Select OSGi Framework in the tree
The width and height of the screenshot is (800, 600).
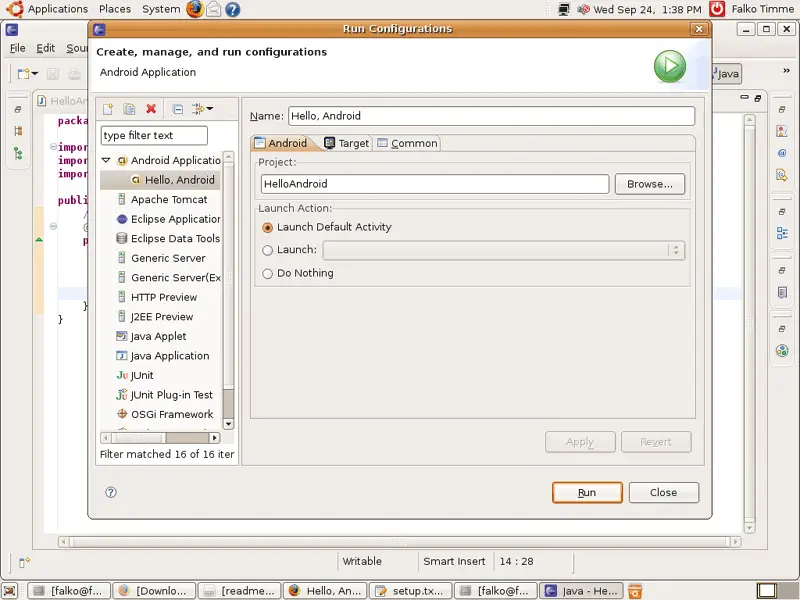165,414
